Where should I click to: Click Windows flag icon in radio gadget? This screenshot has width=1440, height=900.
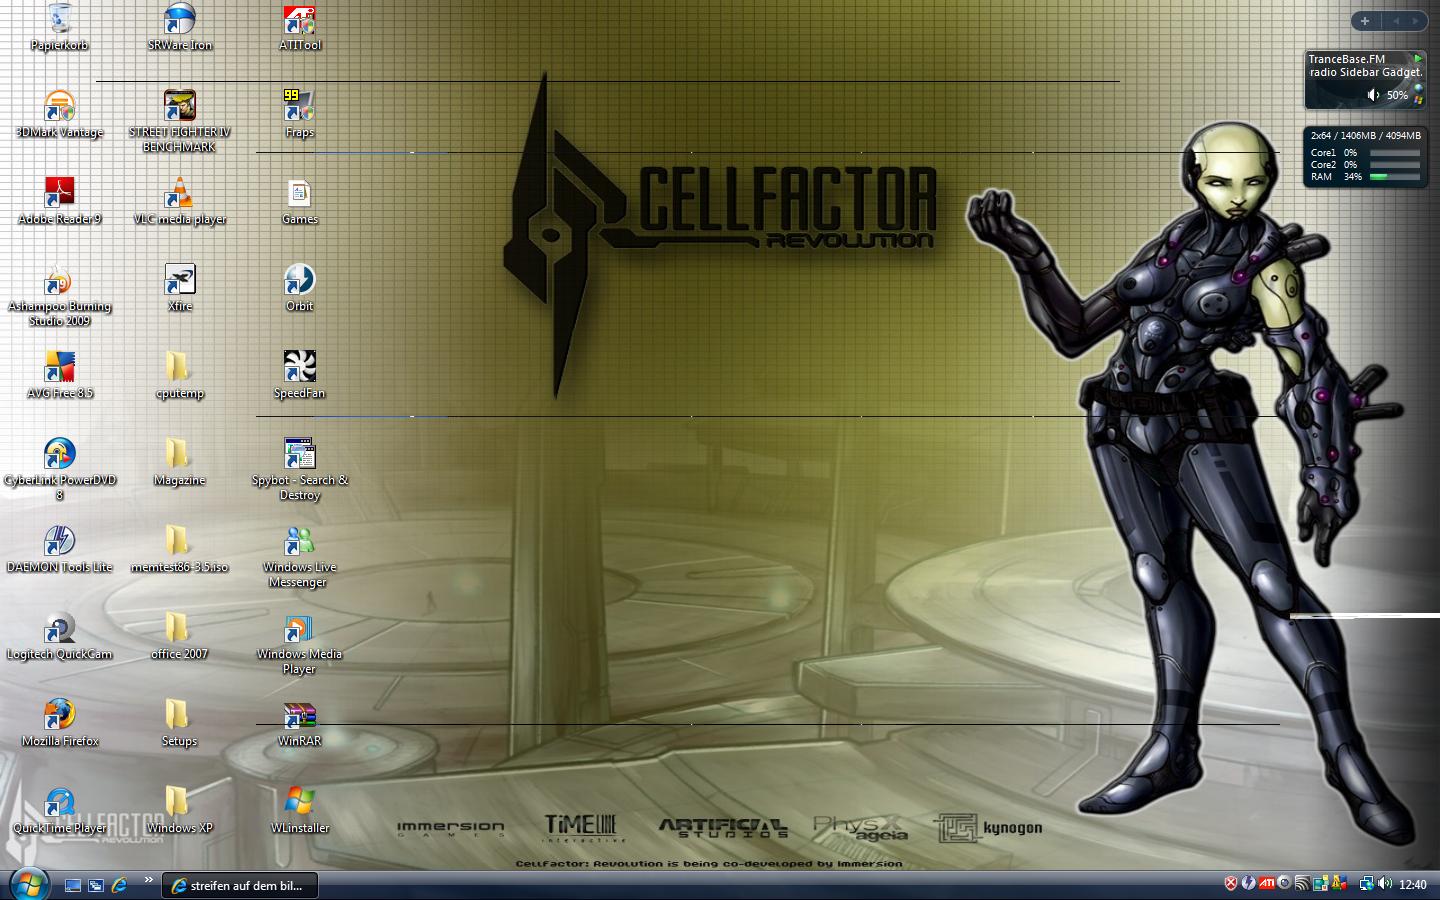1418,101
